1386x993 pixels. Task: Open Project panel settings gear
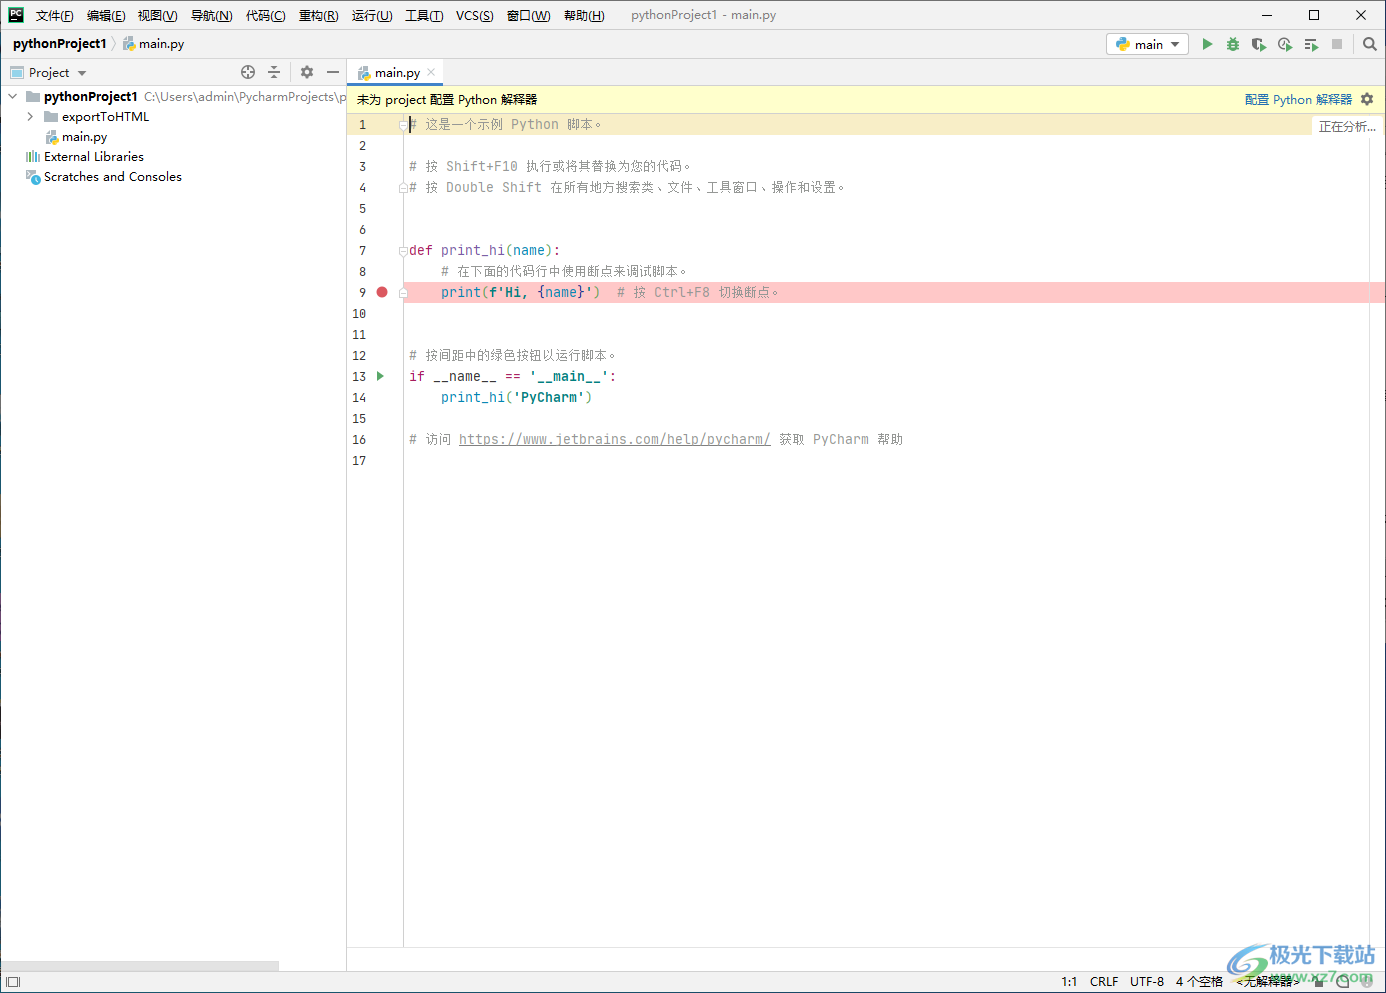[x=307, y=72]
